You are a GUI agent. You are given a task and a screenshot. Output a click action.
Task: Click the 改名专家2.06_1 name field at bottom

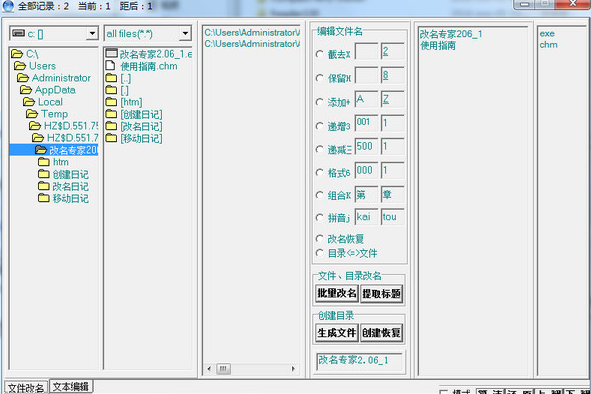click(359, 361)
